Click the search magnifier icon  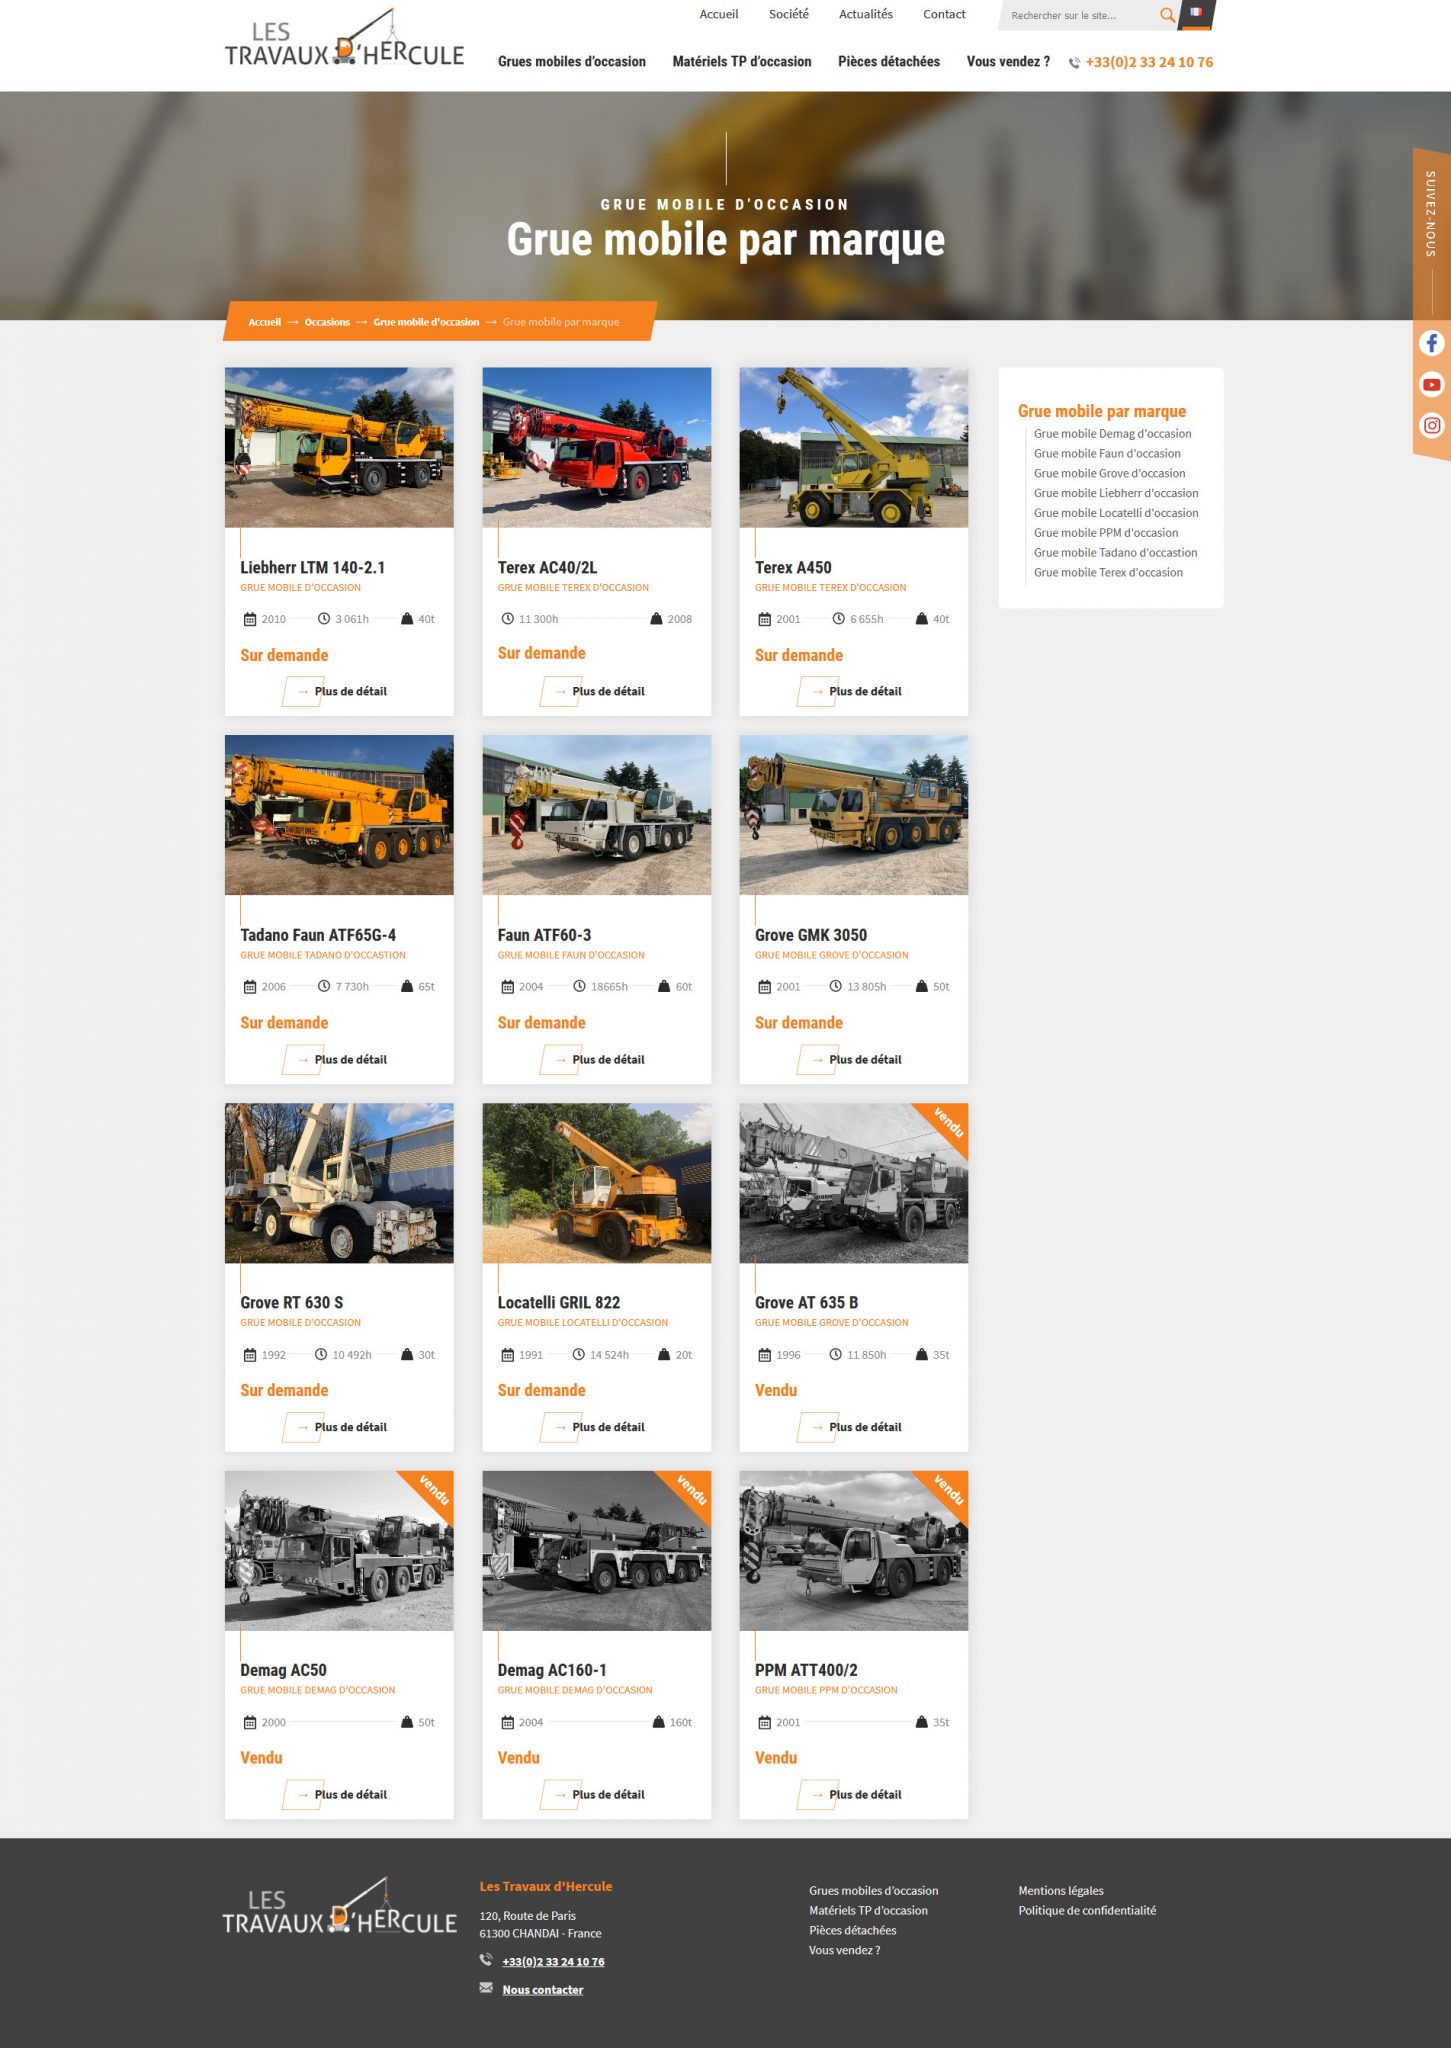(x=1166, y=15)
